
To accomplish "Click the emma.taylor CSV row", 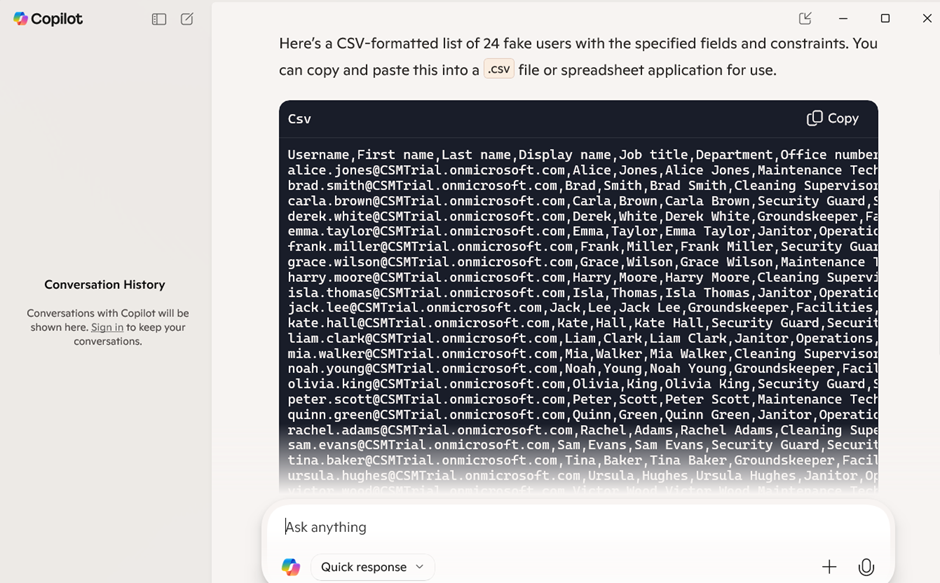I will tap(582, 232).
